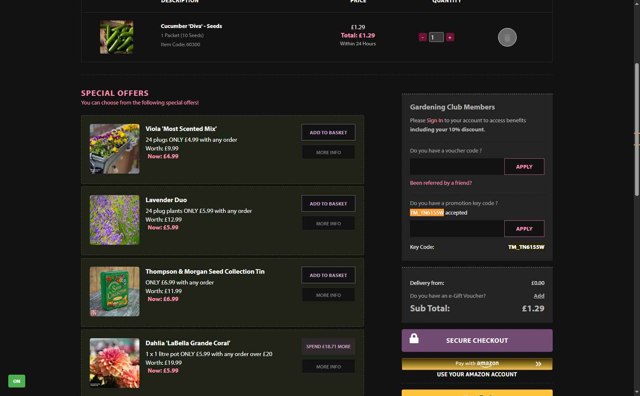Add an e-Gift Voucher
Viewport: 640px width, 396px height.
(x=539, y=296)
